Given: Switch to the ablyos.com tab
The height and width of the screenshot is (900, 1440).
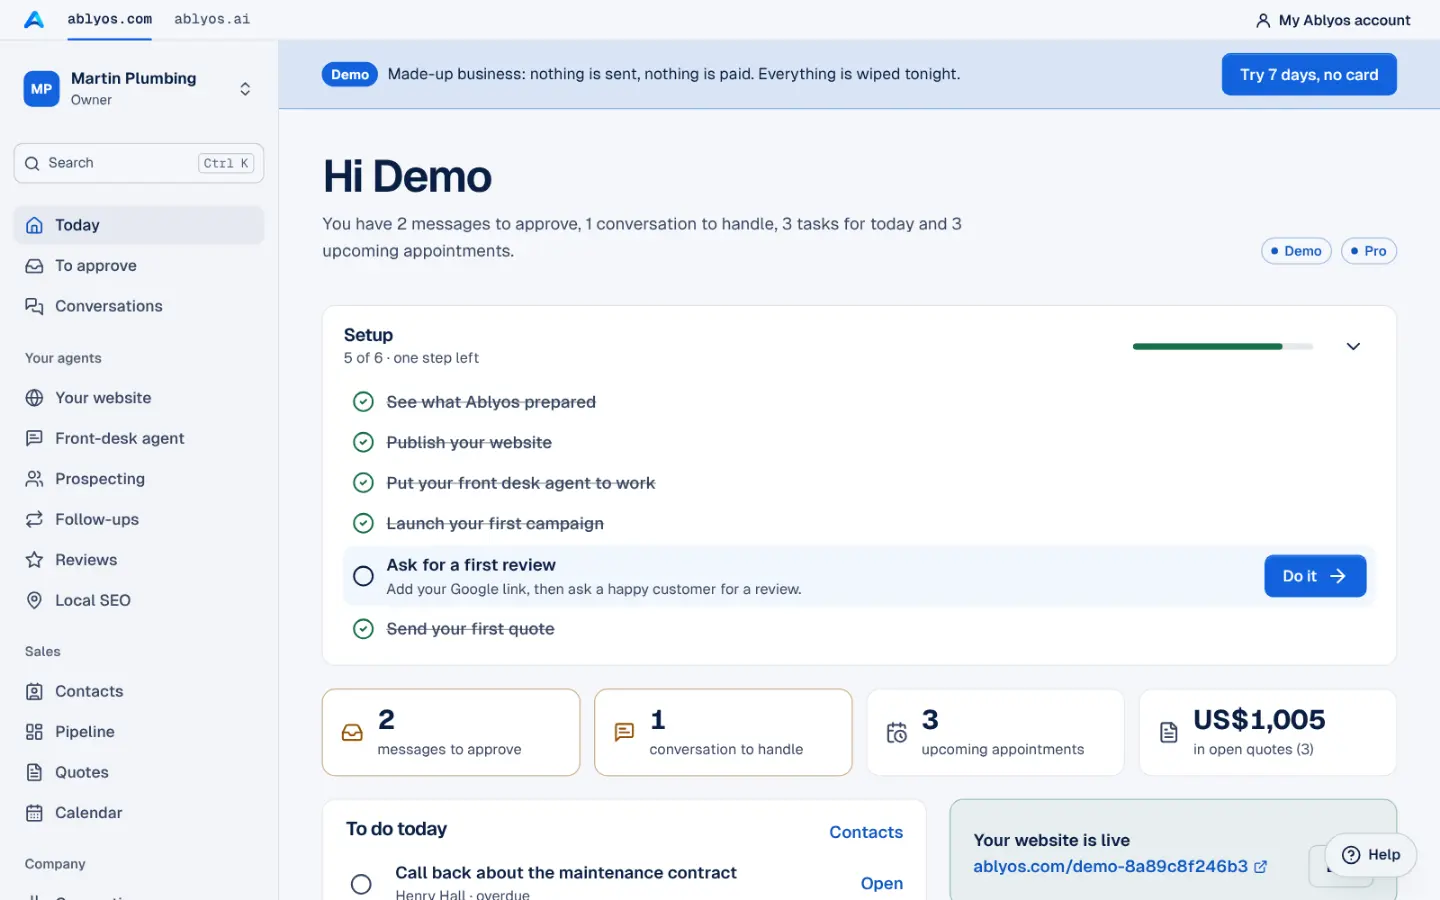Looking at the screenshot, I should 110,19.
